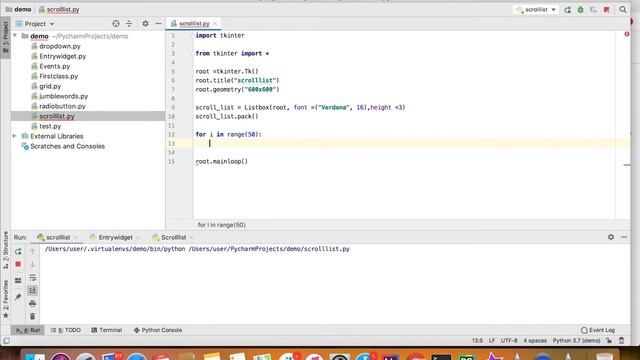640x360 pixels.
Task: Open run configuration scrolllist dropdown
Action: coord(536,9)
